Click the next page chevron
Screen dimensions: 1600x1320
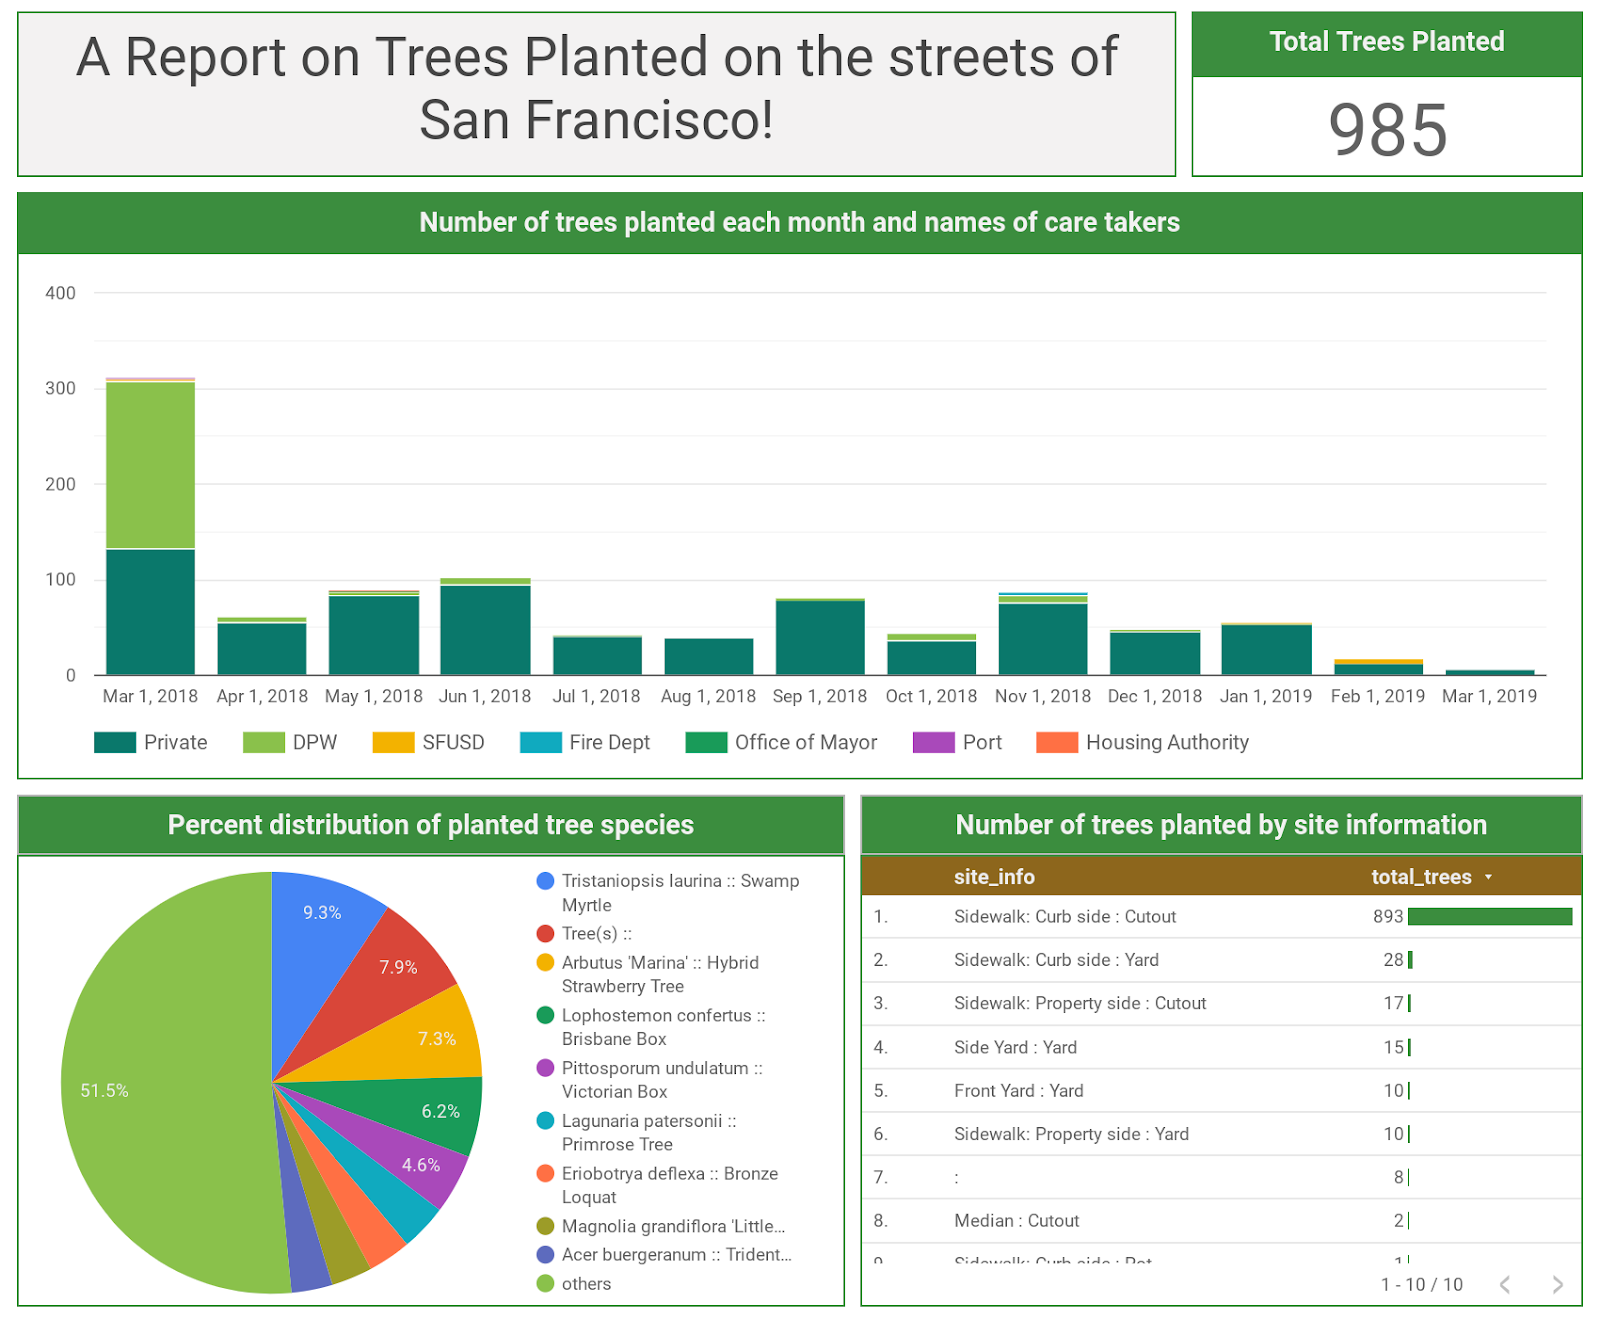tap(1556, 1284)
